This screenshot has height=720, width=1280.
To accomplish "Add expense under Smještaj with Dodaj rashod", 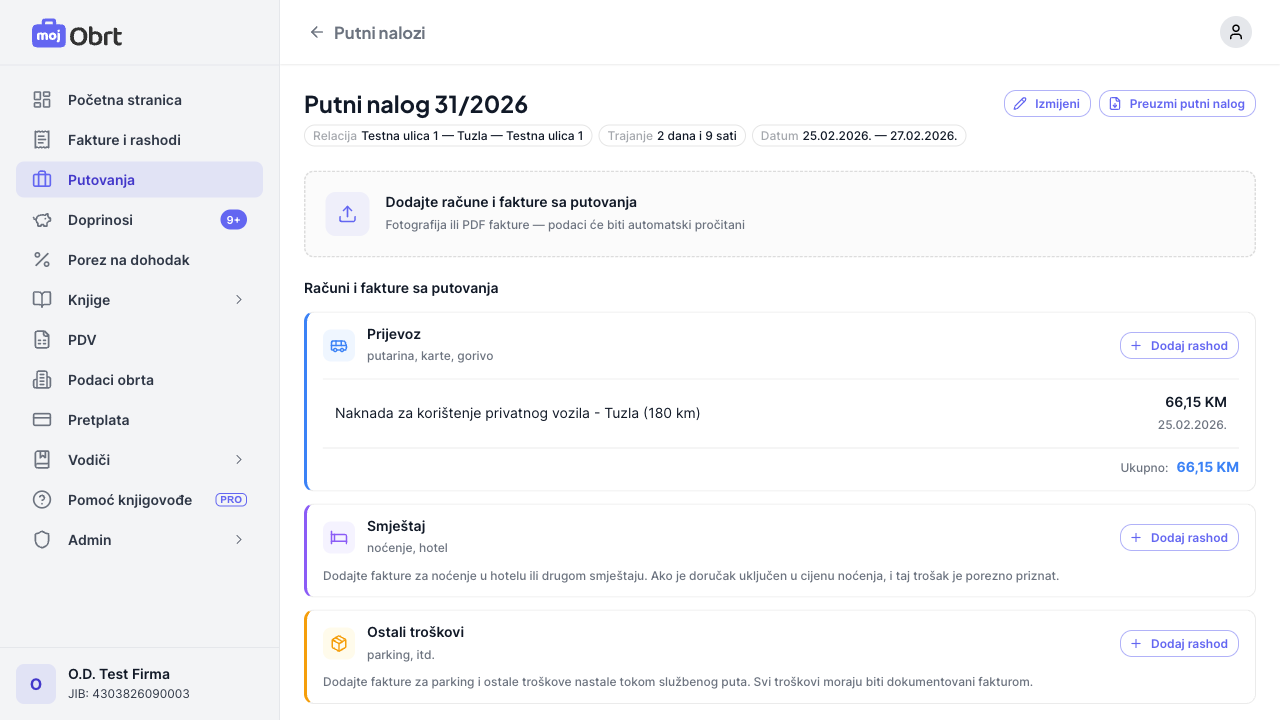I will tap(1178, 538).
